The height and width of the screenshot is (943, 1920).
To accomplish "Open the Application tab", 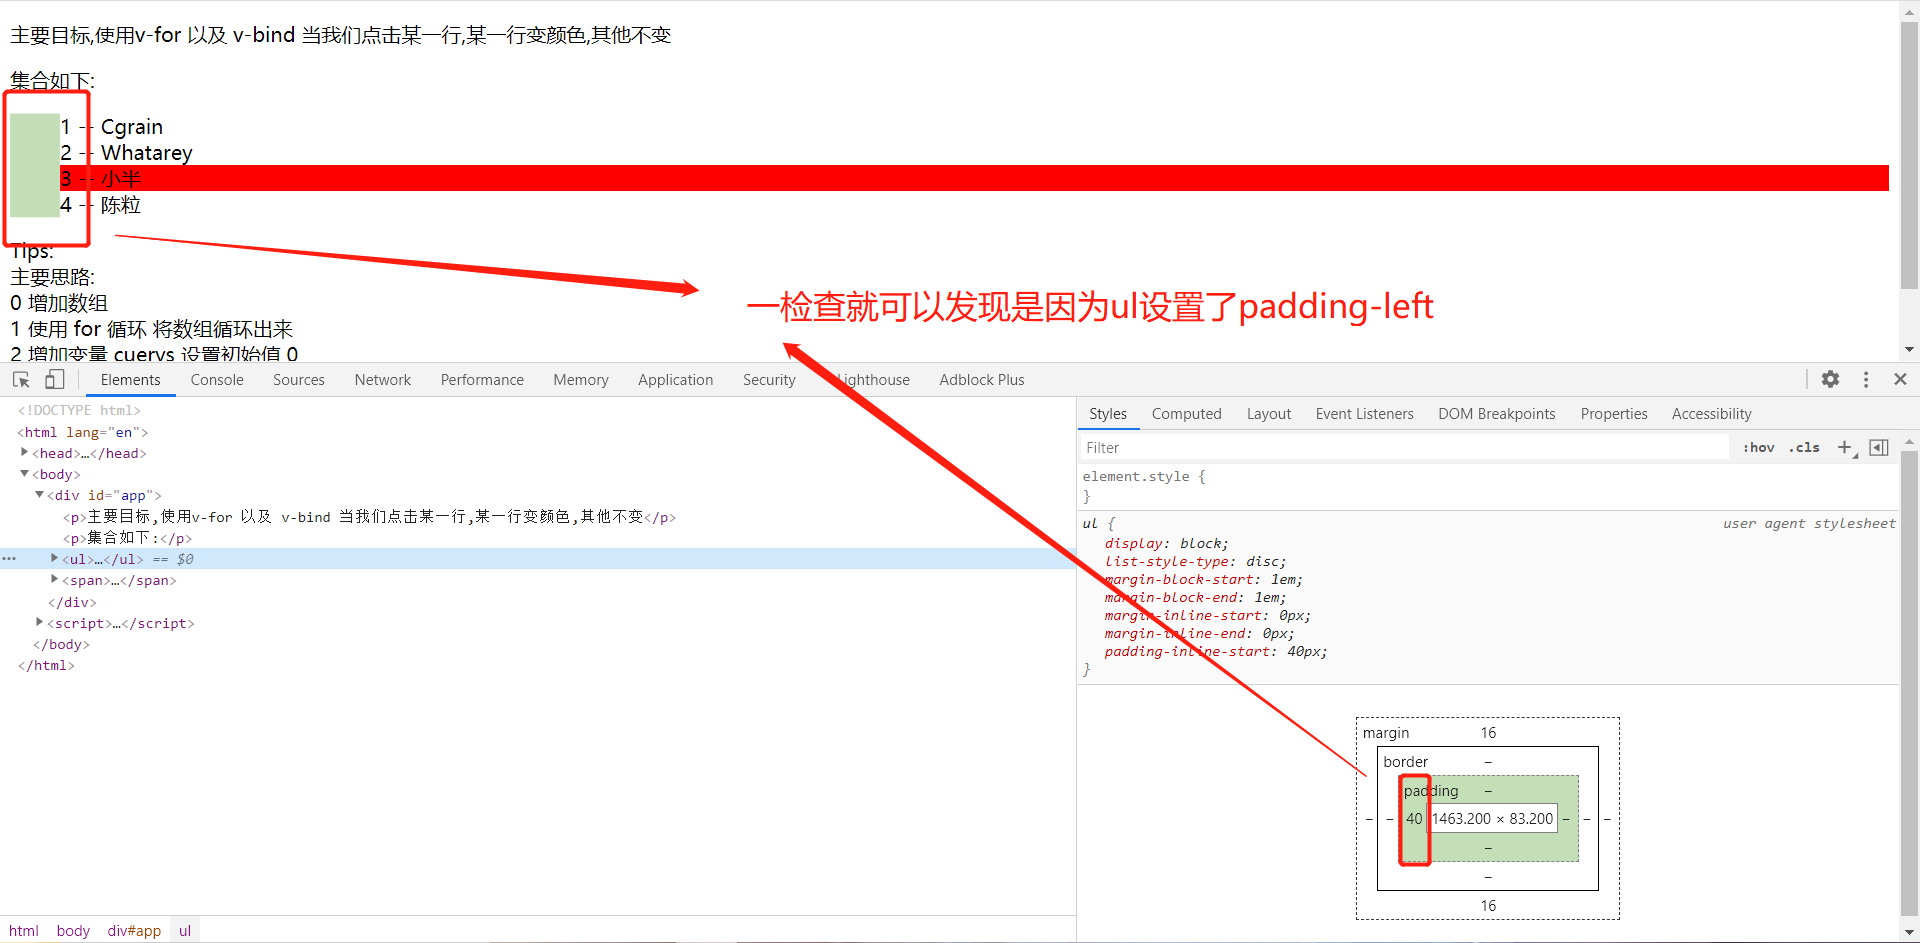I will [676, 380].
